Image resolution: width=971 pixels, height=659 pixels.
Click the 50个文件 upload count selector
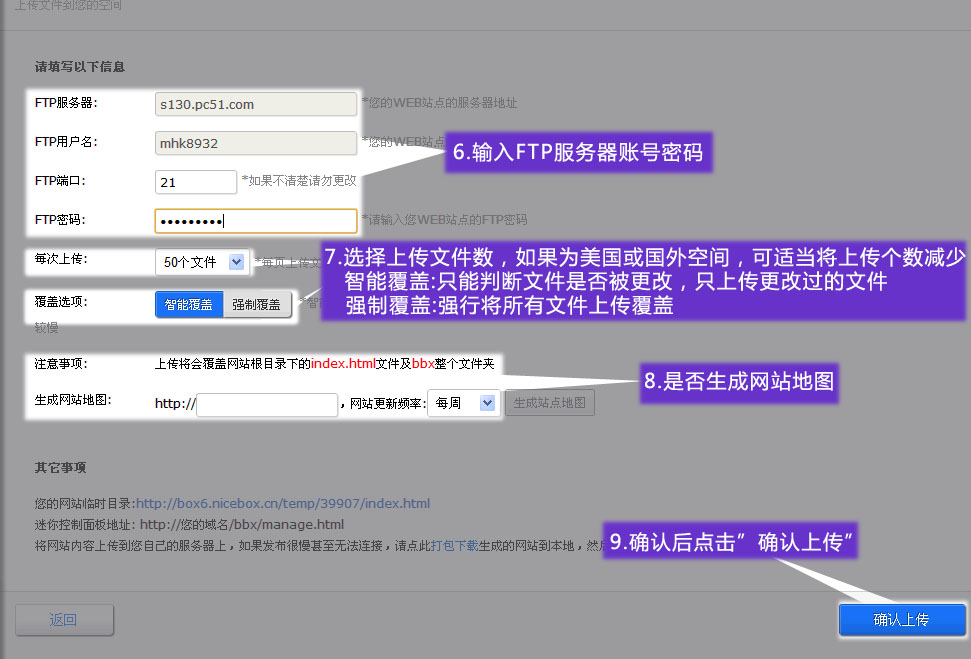coord(190,261)
